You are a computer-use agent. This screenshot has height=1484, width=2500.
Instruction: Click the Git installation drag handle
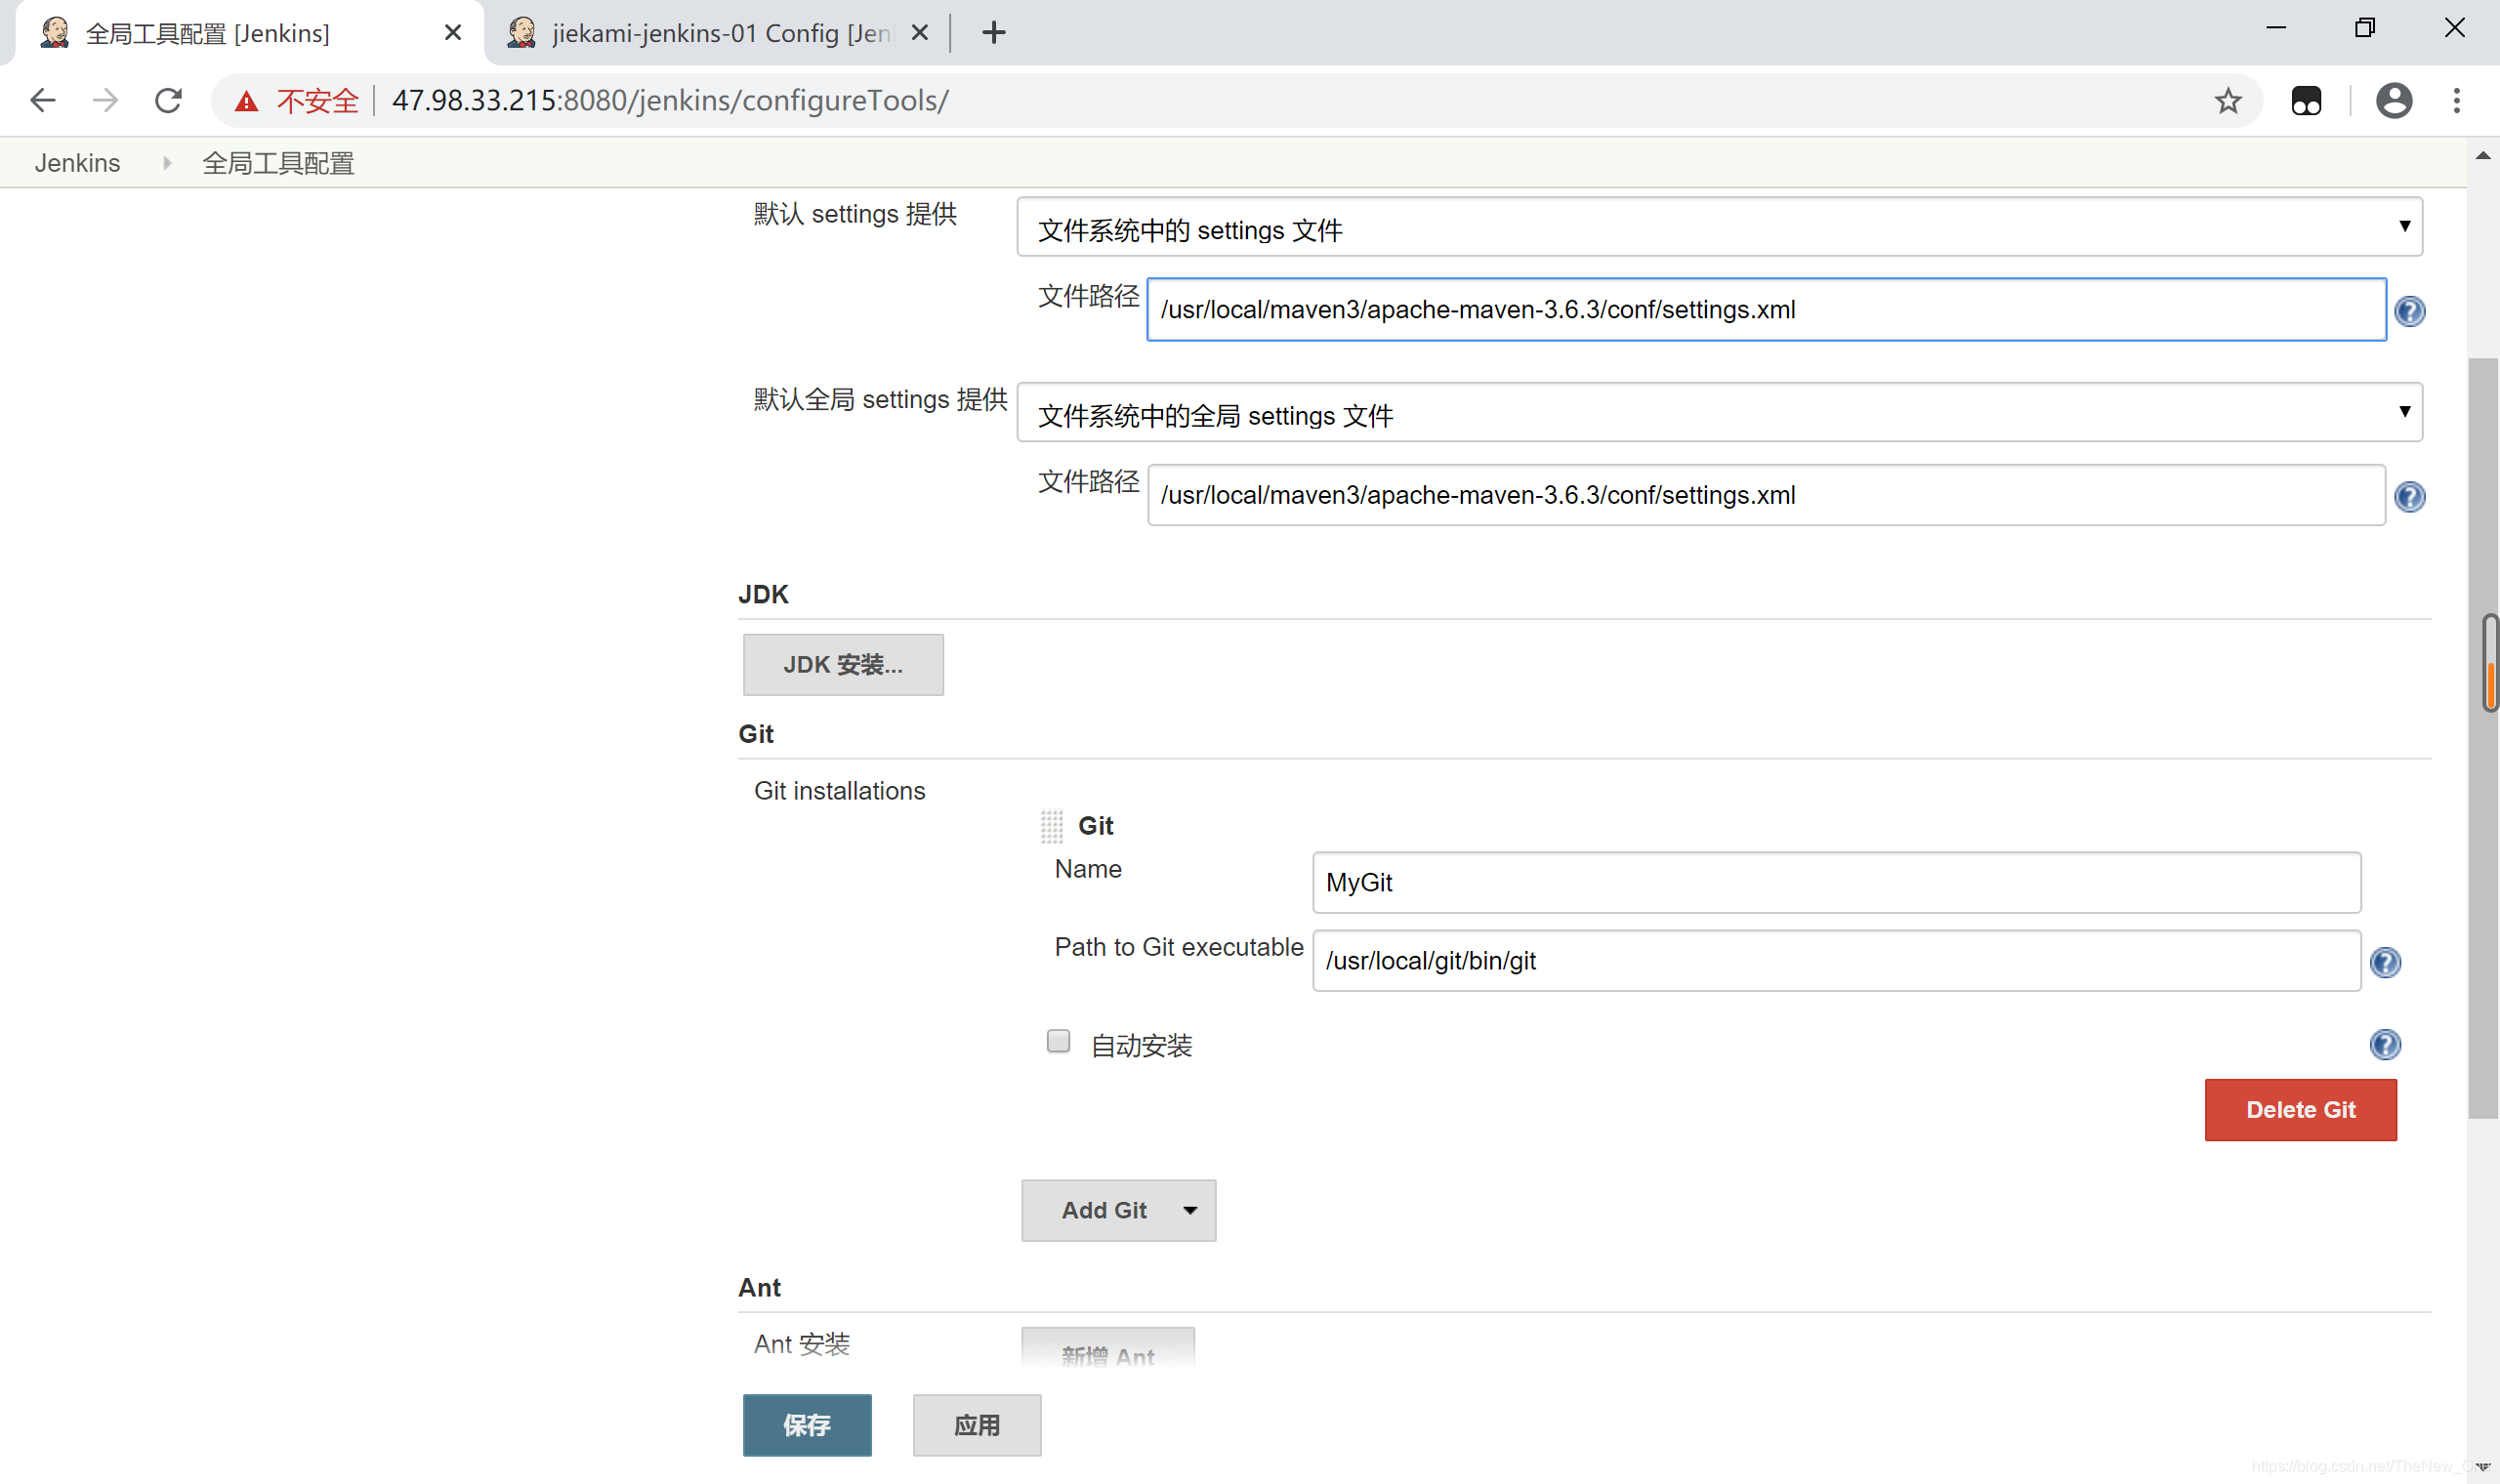(x=1051, y=826)
